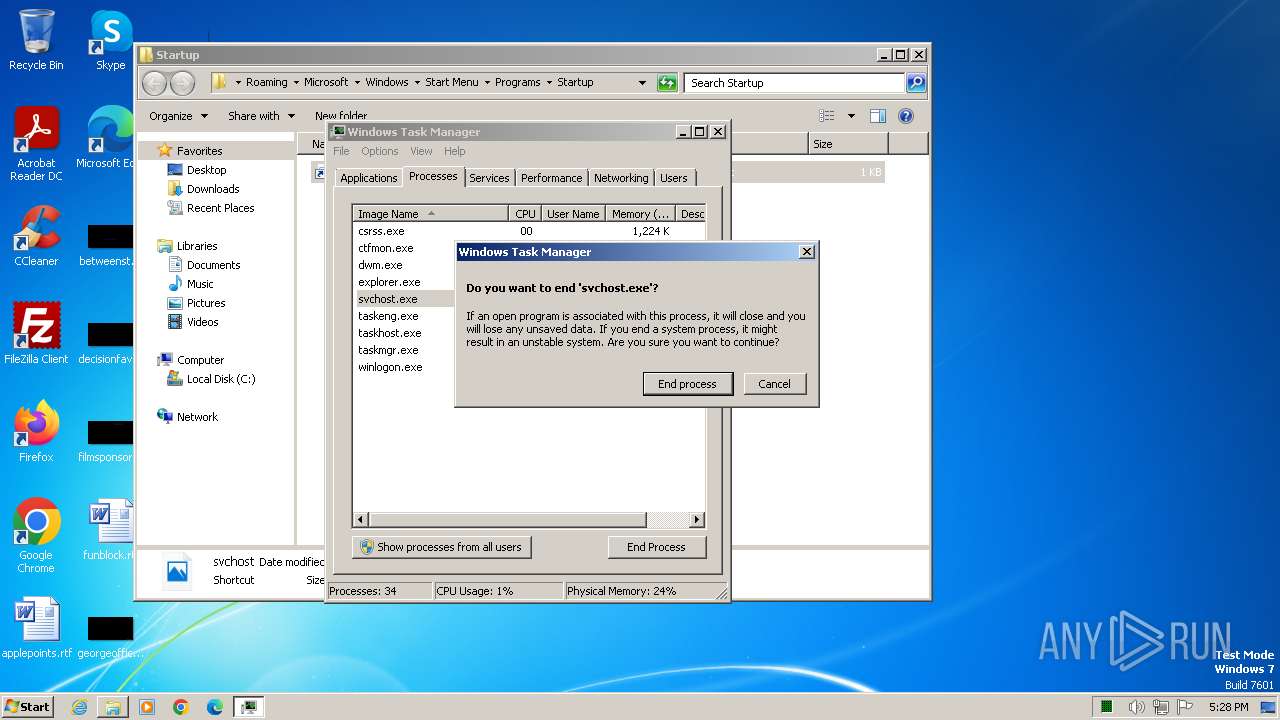Click the Explorer back arrow button

[155, 83]
